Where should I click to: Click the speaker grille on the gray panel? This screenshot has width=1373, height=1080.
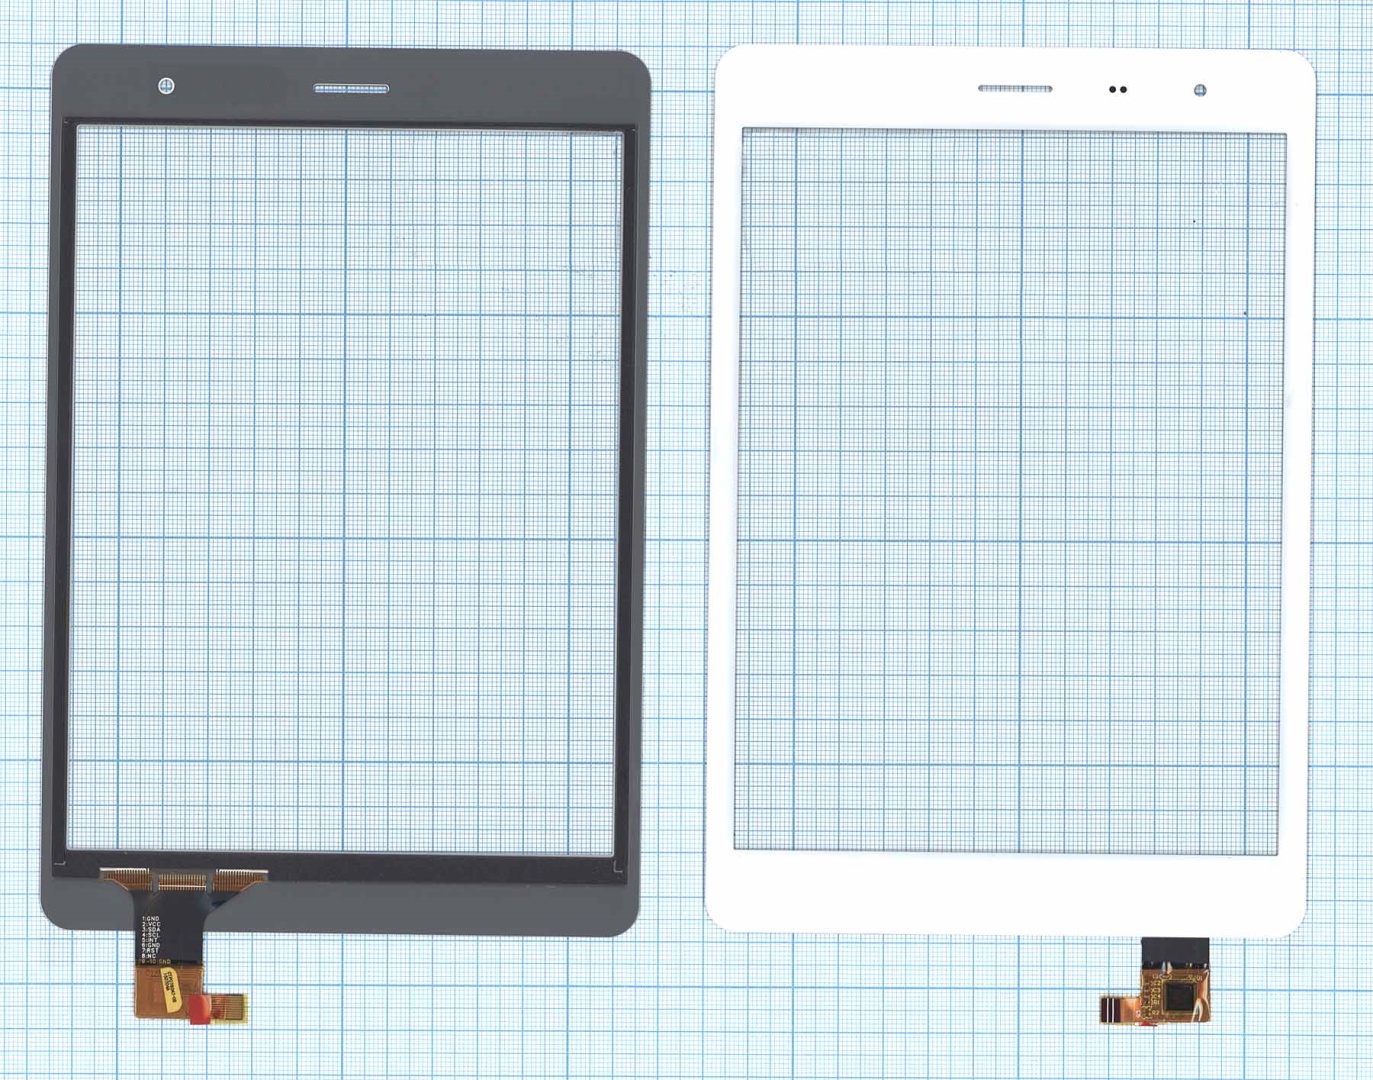click(351, 89)
